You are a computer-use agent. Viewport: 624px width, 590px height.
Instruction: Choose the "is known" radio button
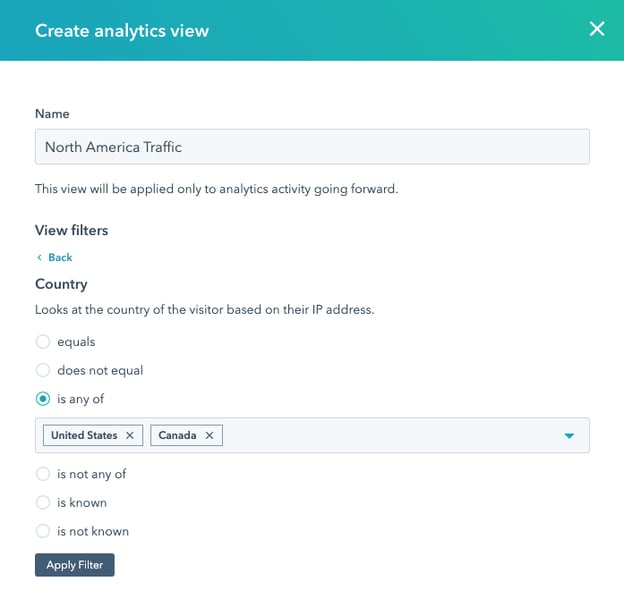coord(43,502)
